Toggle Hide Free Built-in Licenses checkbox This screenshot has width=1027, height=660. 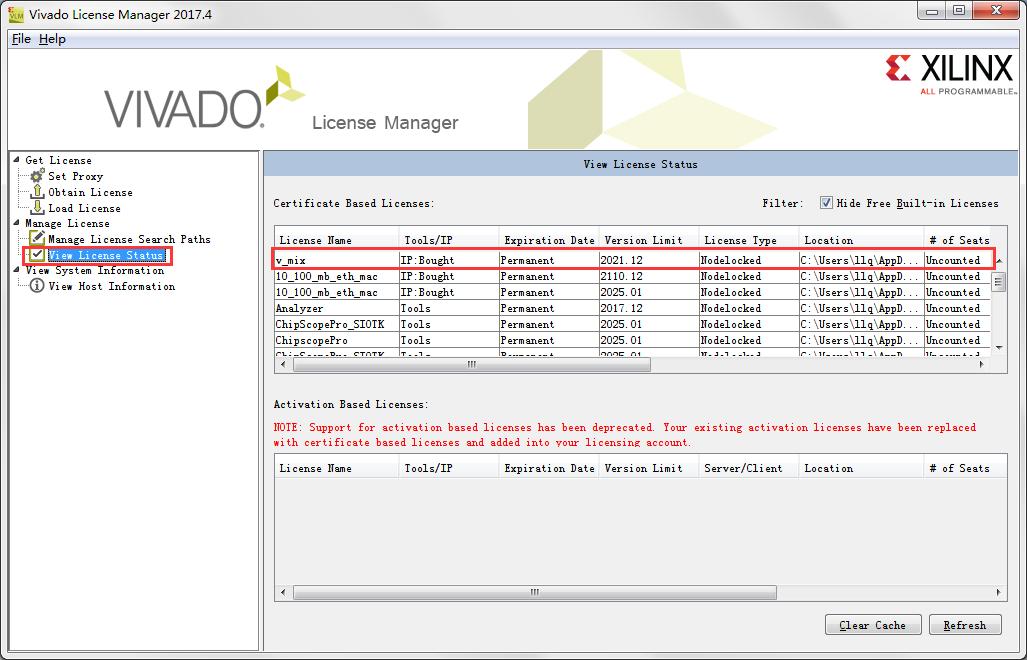(826, 203)
